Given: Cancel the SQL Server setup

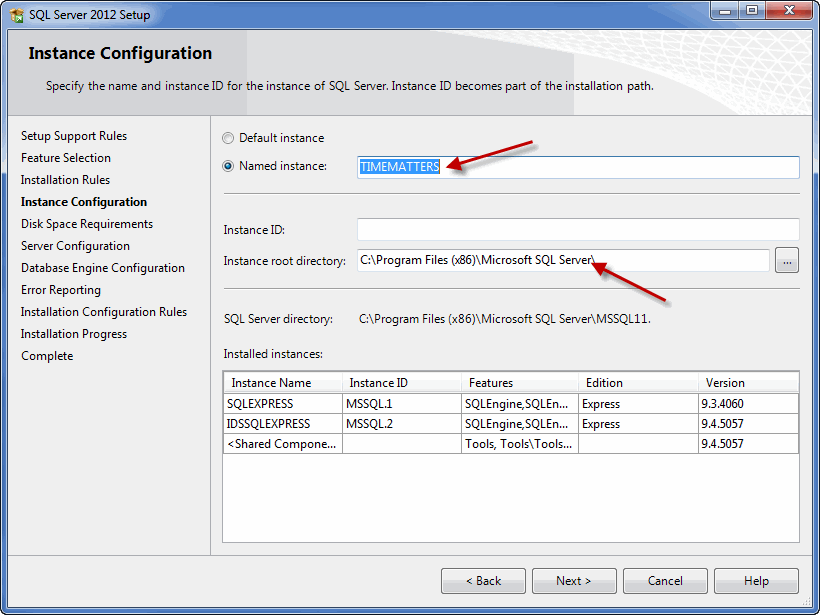Looking at the screenshot, I should (x=665, y=581).
